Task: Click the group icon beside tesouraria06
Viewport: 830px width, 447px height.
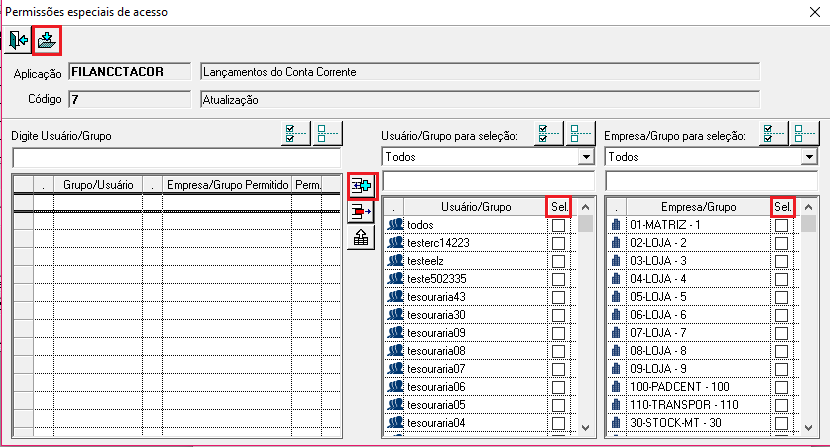Action: tap(395, 387)
